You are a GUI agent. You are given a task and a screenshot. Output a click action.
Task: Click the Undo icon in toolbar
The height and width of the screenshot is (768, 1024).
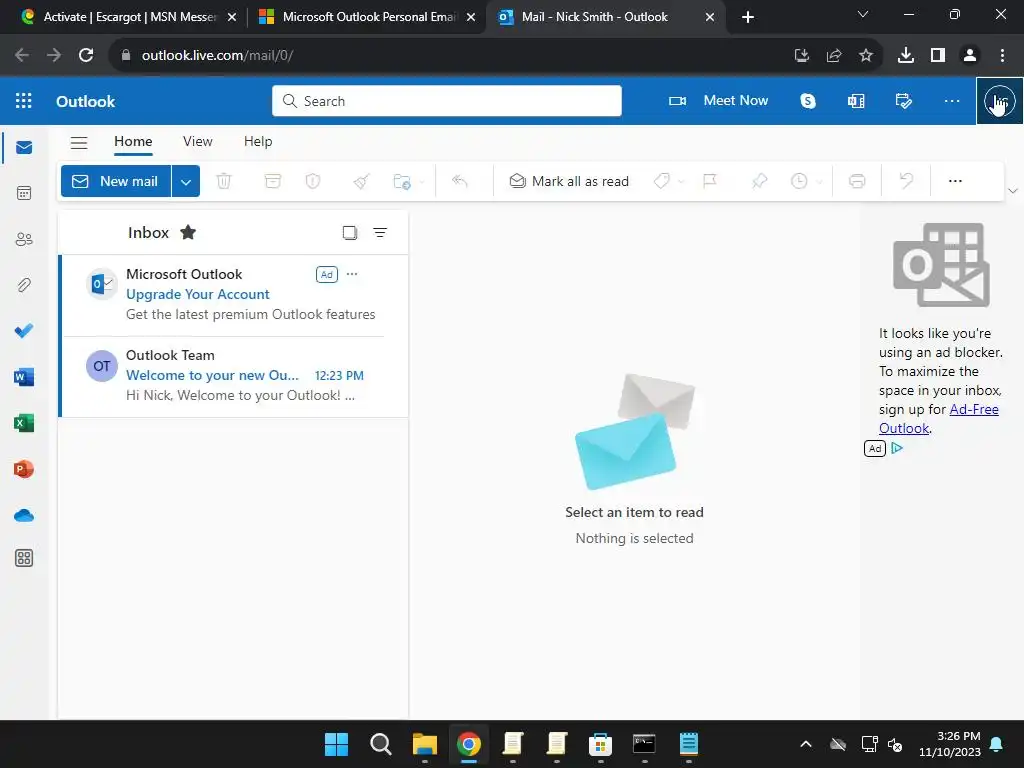click(906, 181)
